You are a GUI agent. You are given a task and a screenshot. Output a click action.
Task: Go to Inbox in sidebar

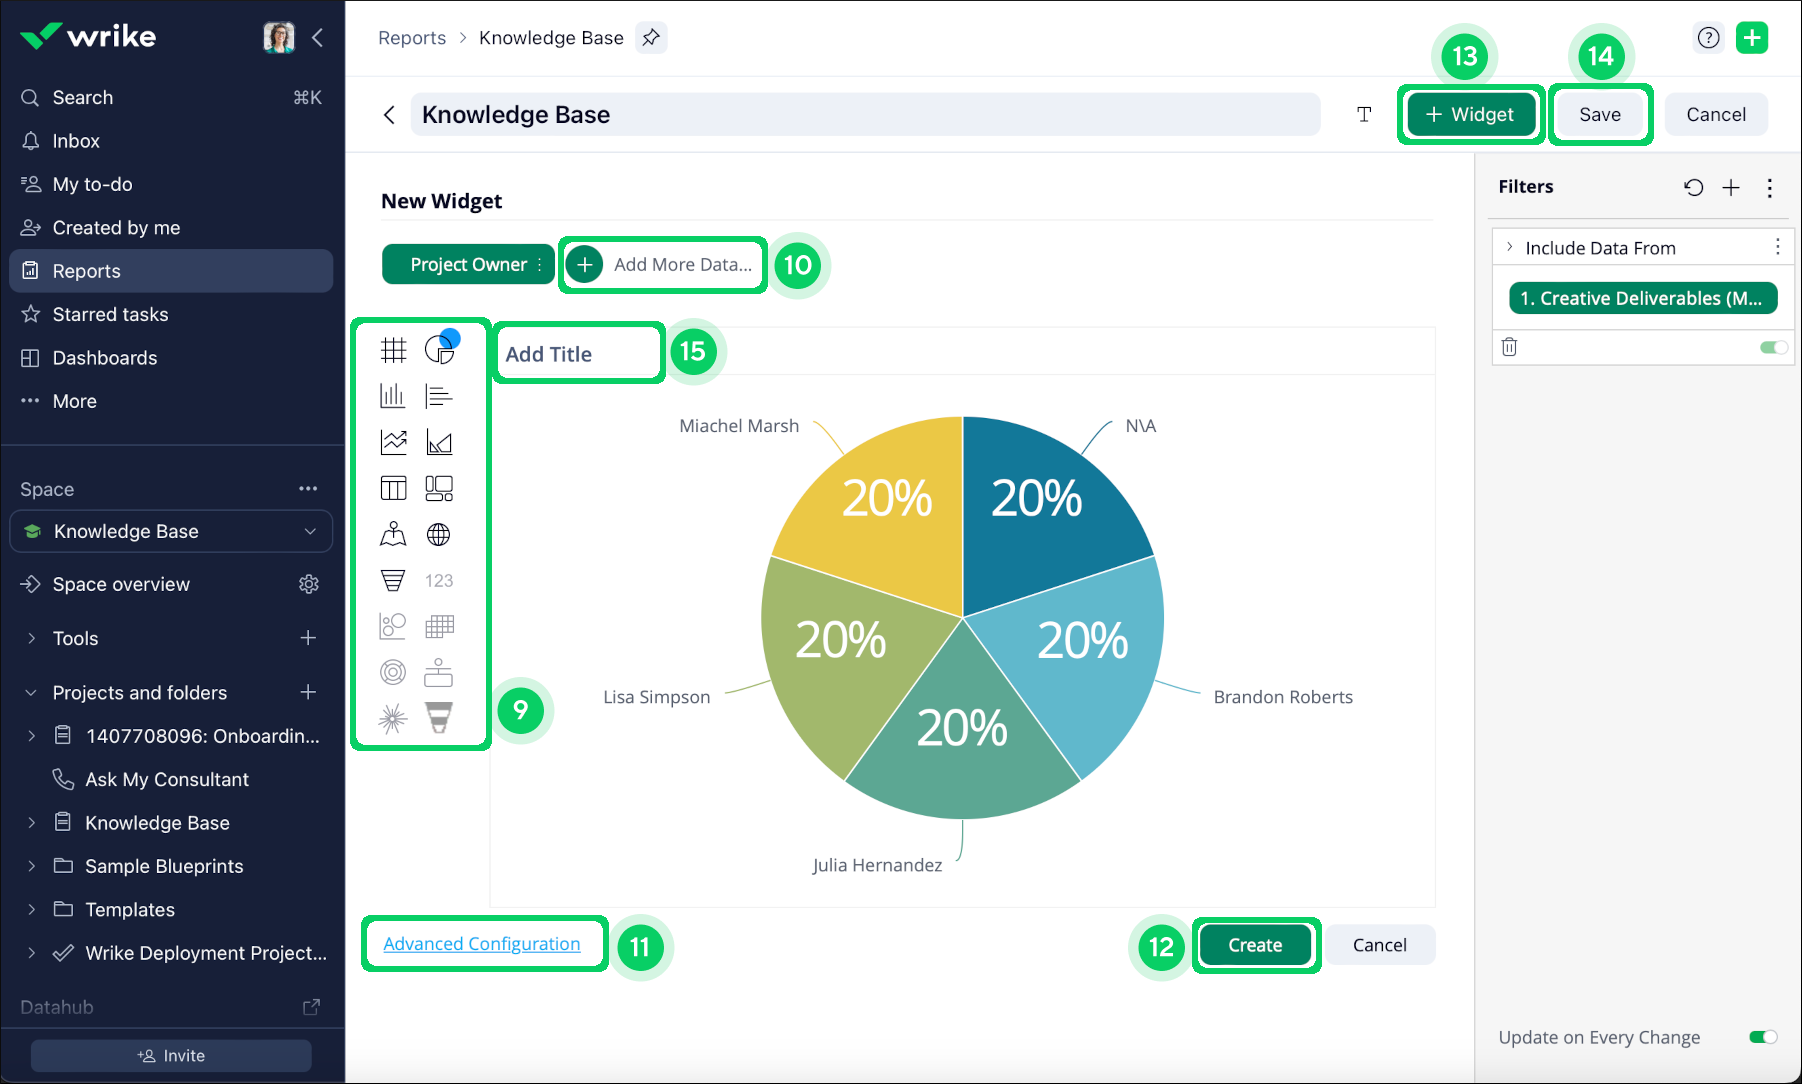pyautogui.click(x=76, y=141)
